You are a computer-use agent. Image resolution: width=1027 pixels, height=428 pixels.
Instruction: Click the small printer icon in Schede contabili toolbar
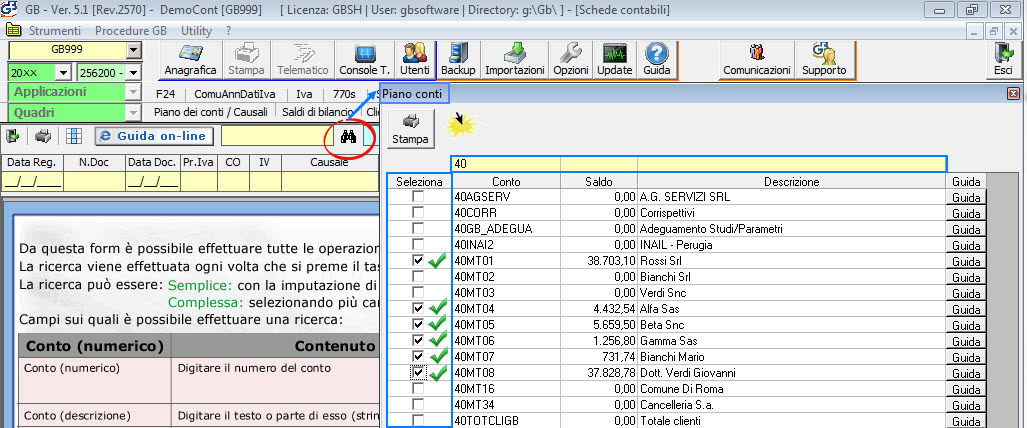coord(43,136)
